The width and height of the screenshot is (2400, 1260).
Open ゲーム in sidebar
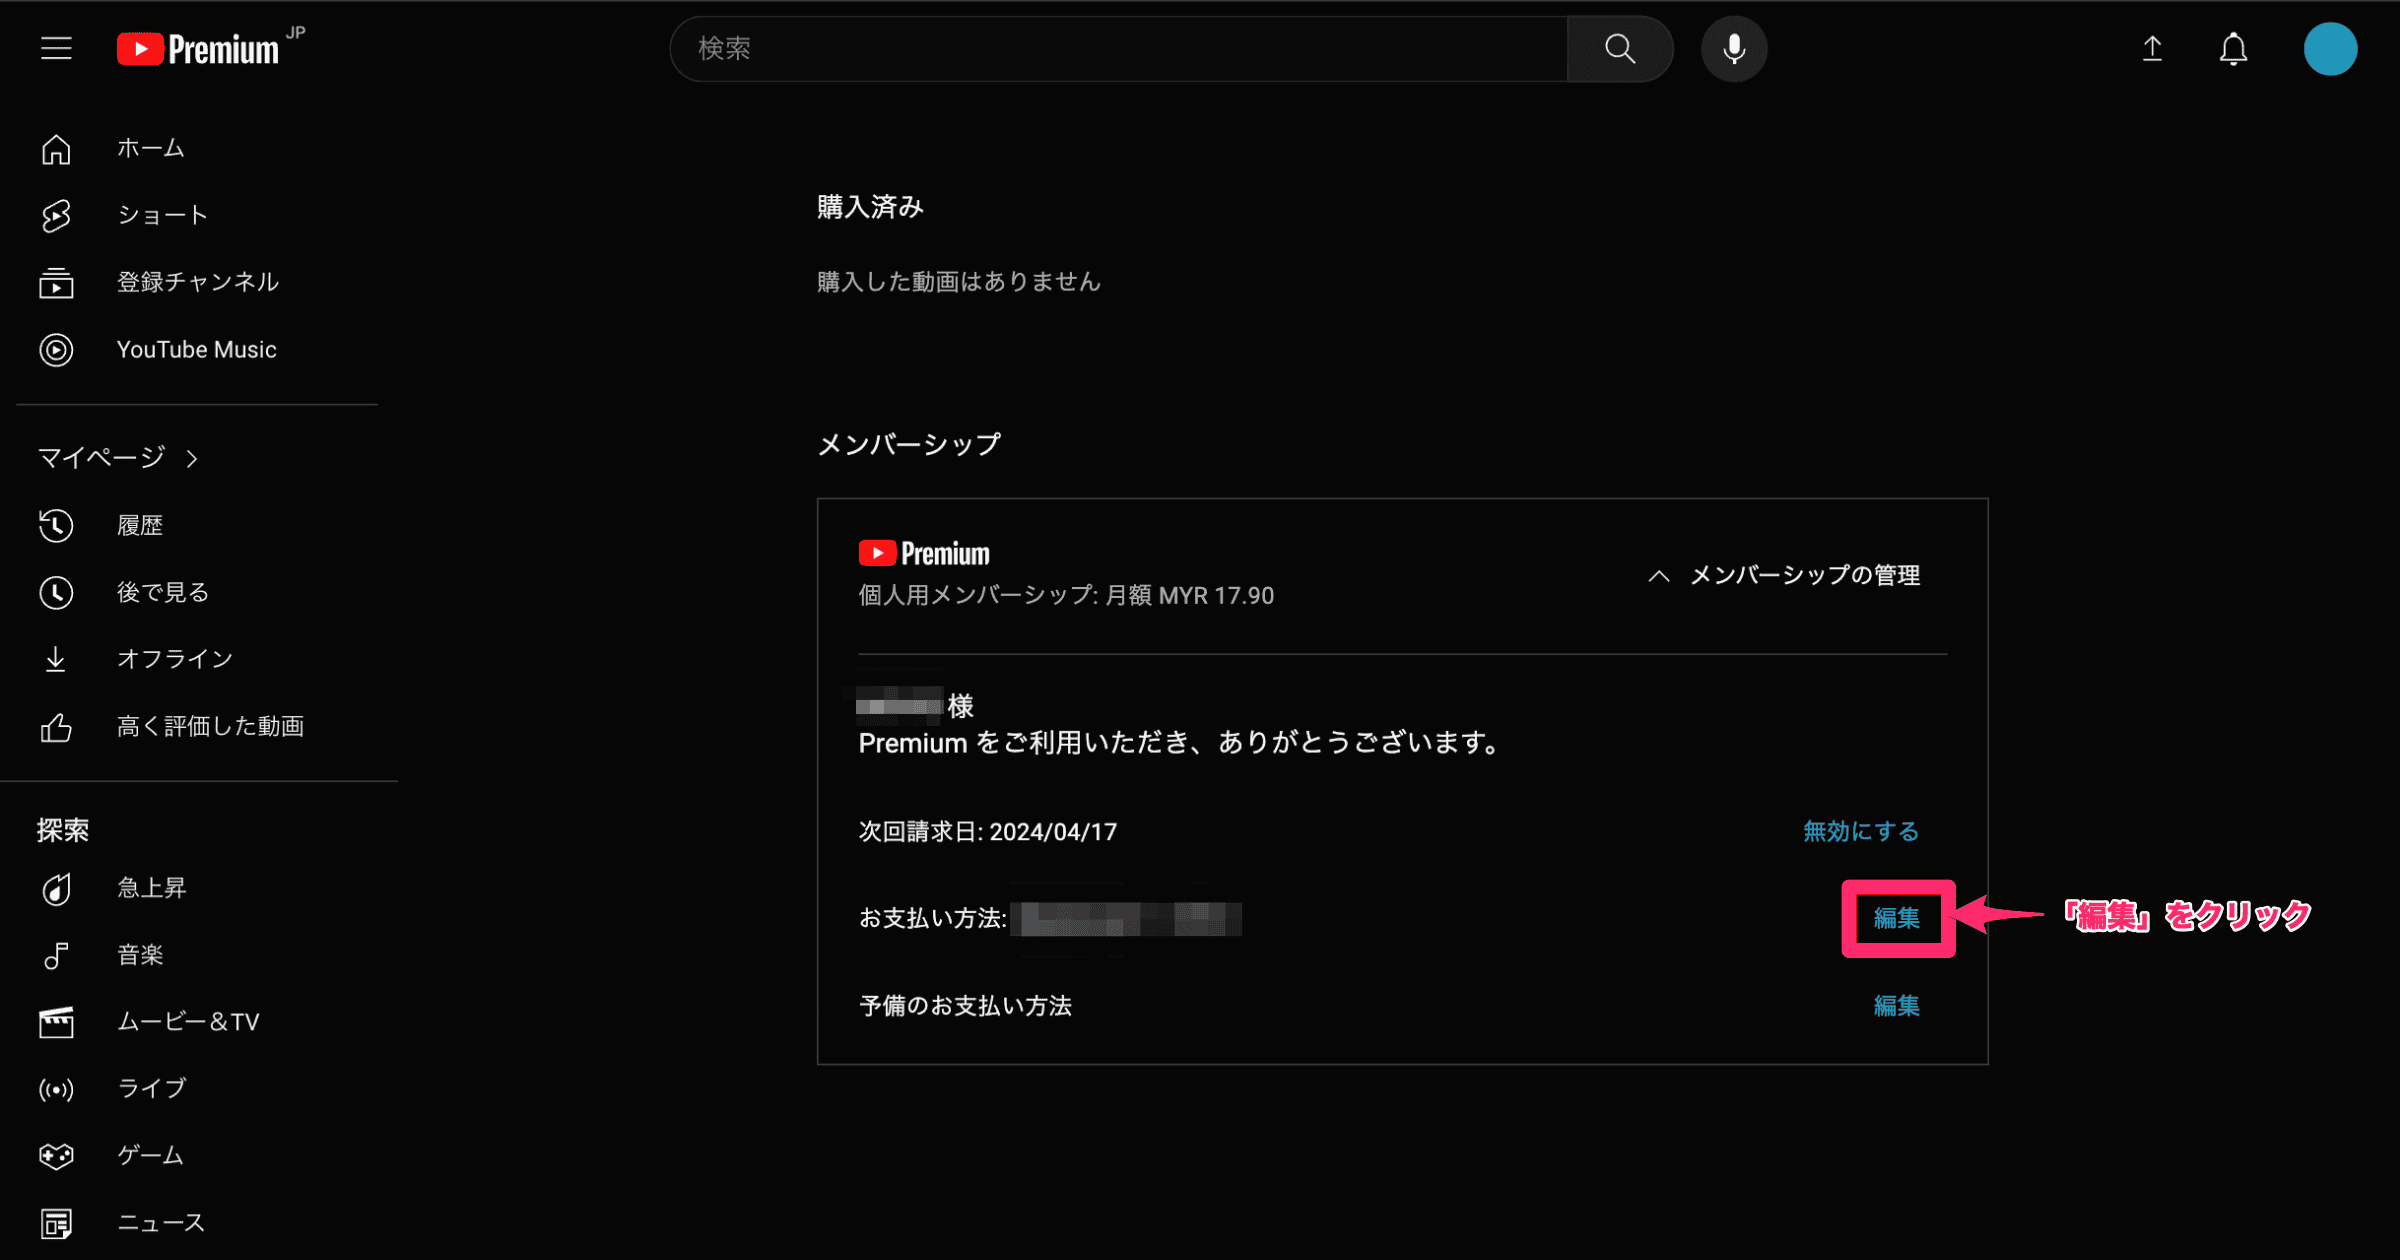[150, 1155]
